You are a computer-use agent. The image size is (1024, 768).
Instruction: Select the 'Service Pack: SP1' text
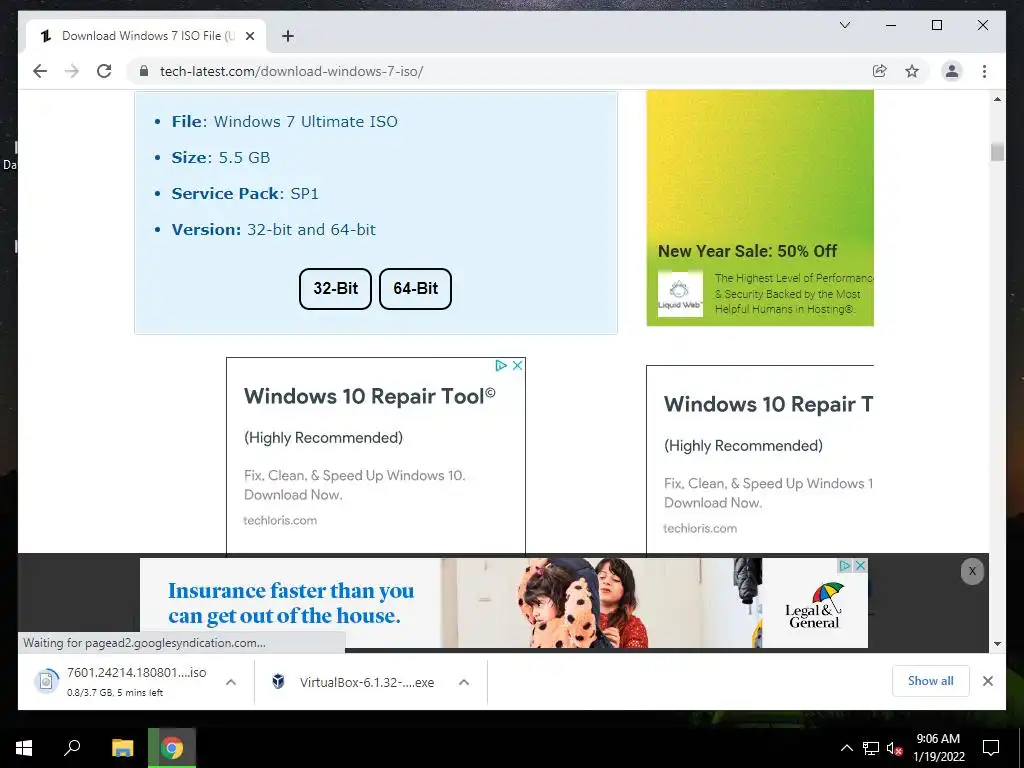click(x=245, y=193)
